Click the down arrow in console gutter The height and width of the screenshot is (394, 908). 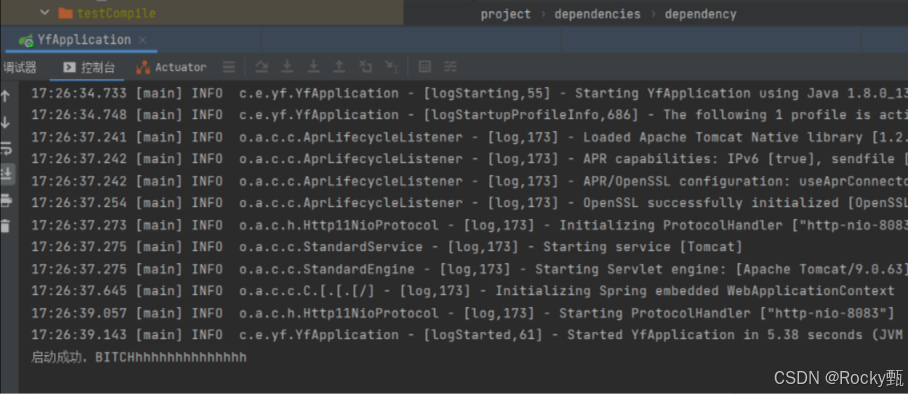click(6, 122)
